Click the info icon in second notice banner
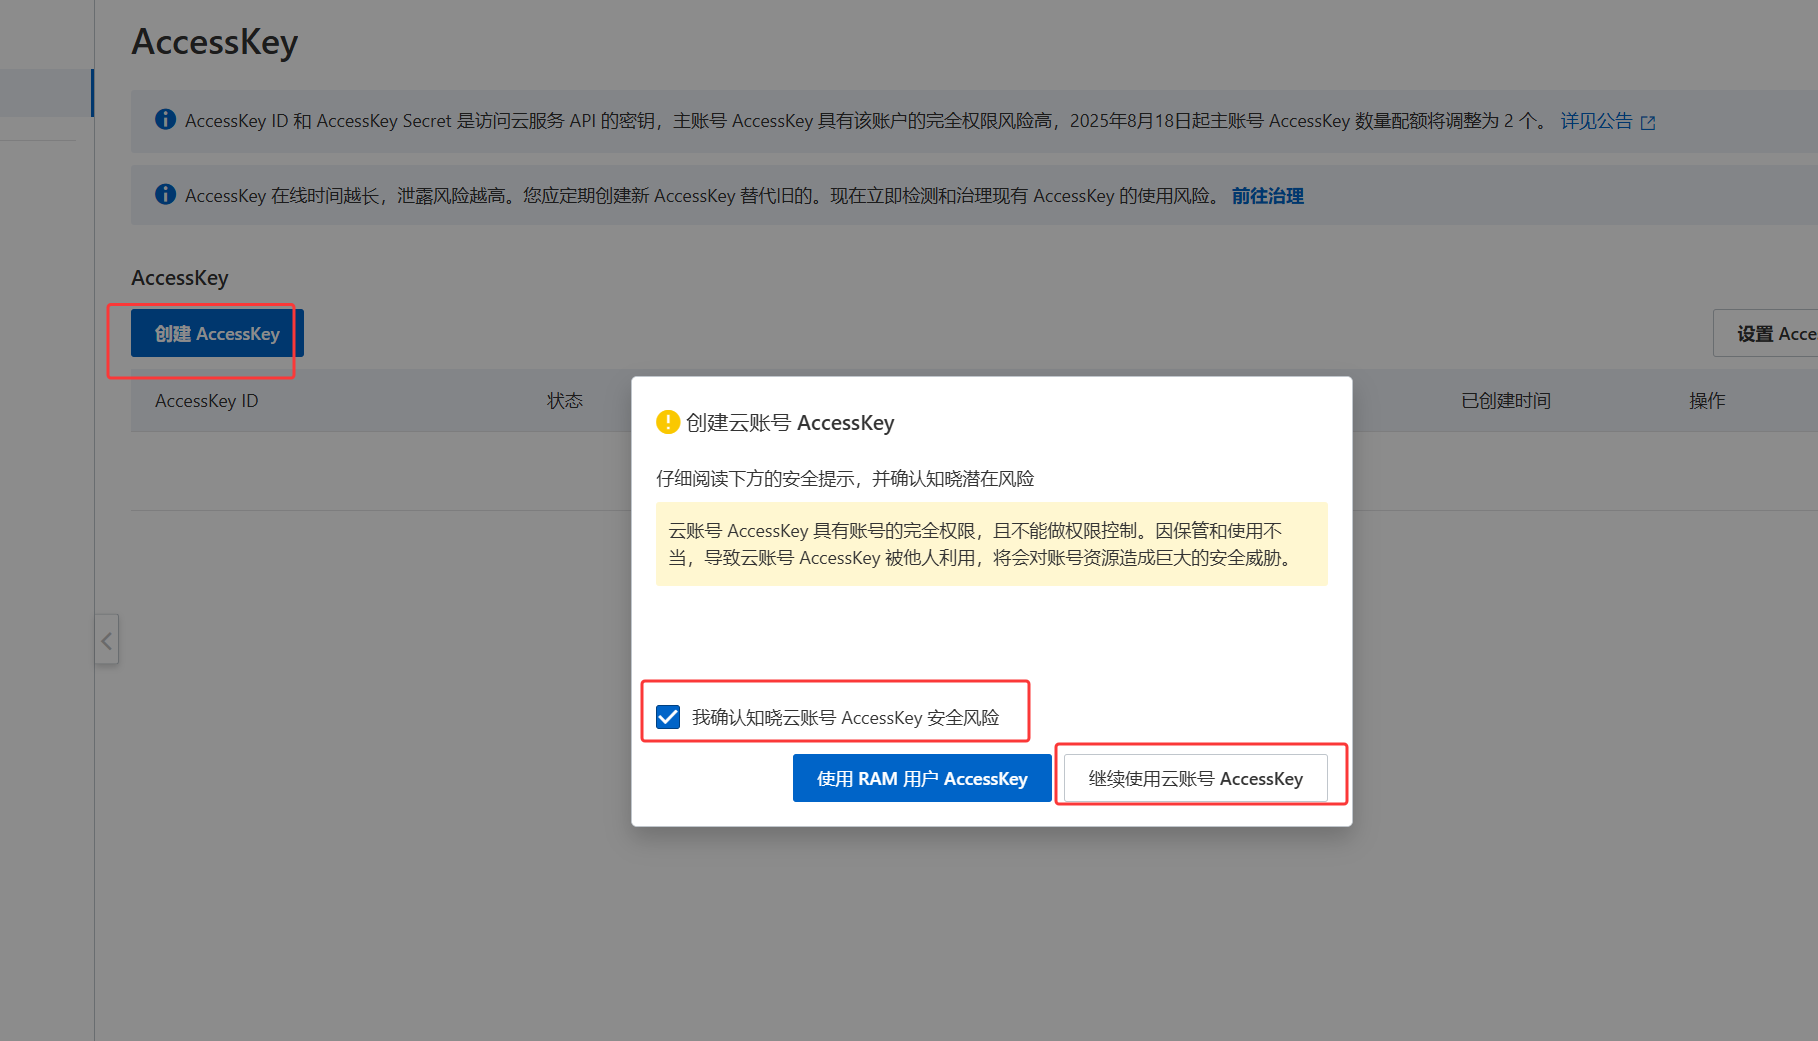The height and width of the screenshot is (1041, 1818). point(166,194)
